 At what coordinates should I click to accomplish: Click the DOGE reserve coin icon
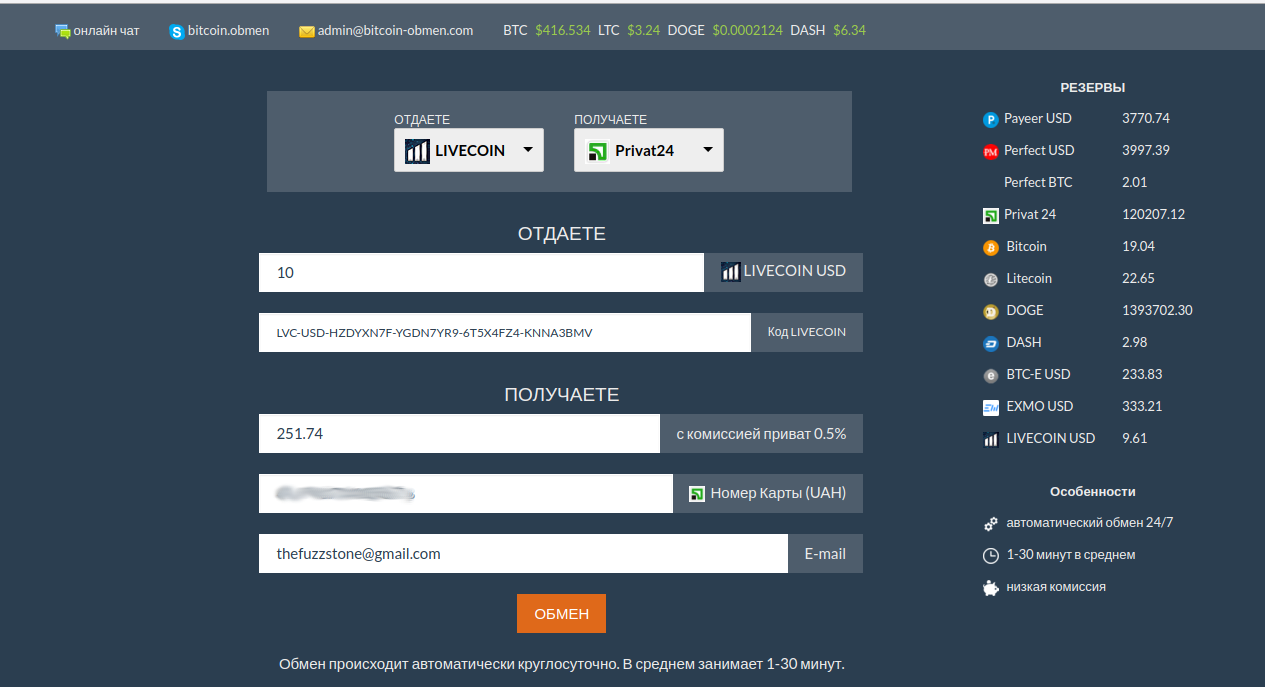tap(991, 311)
